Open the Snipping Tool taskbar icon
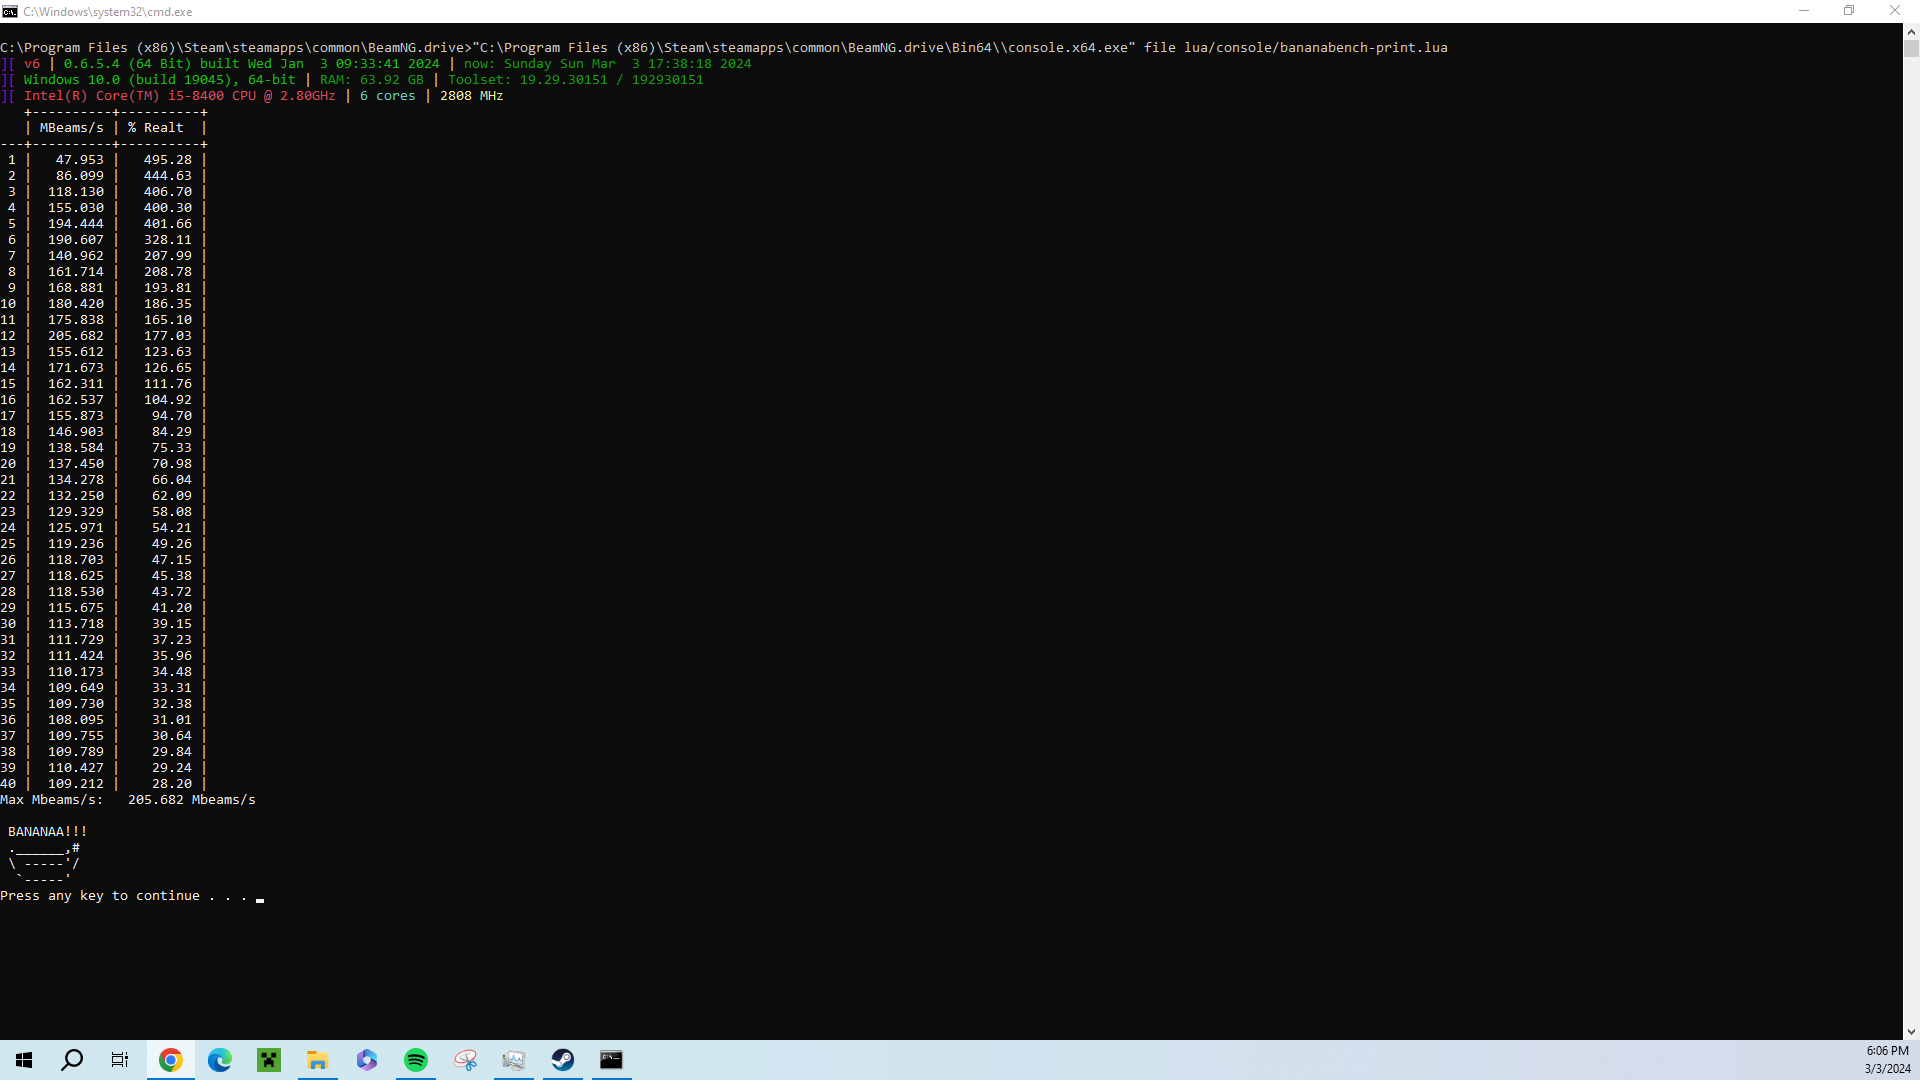 pos(465,1060)
